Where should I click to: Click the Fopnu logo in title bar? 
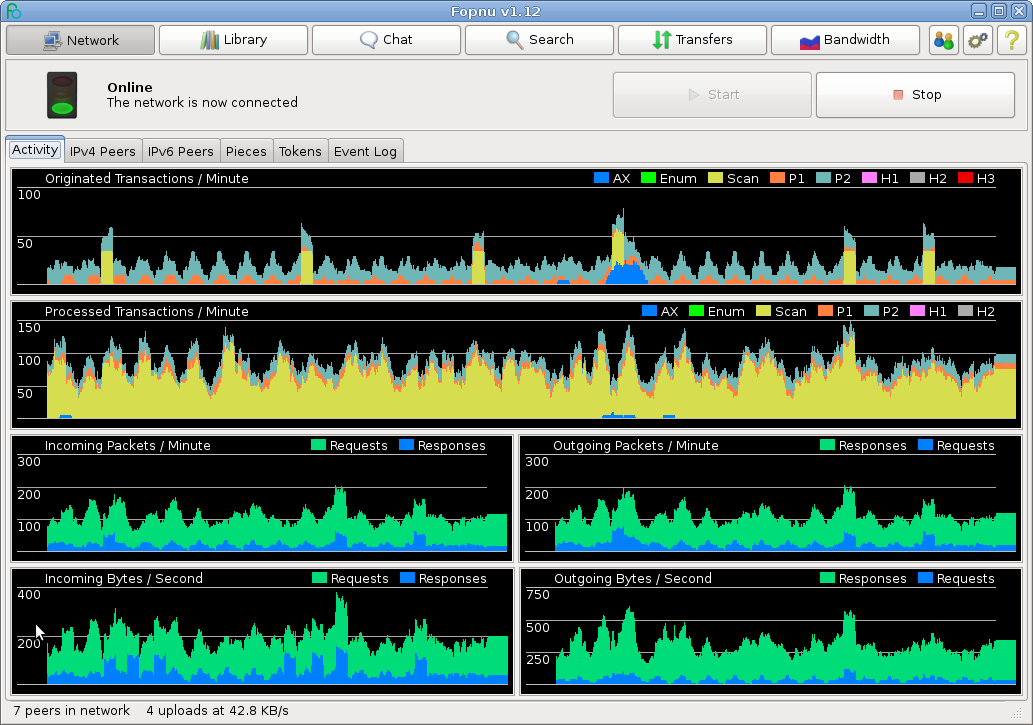point(12,11)
